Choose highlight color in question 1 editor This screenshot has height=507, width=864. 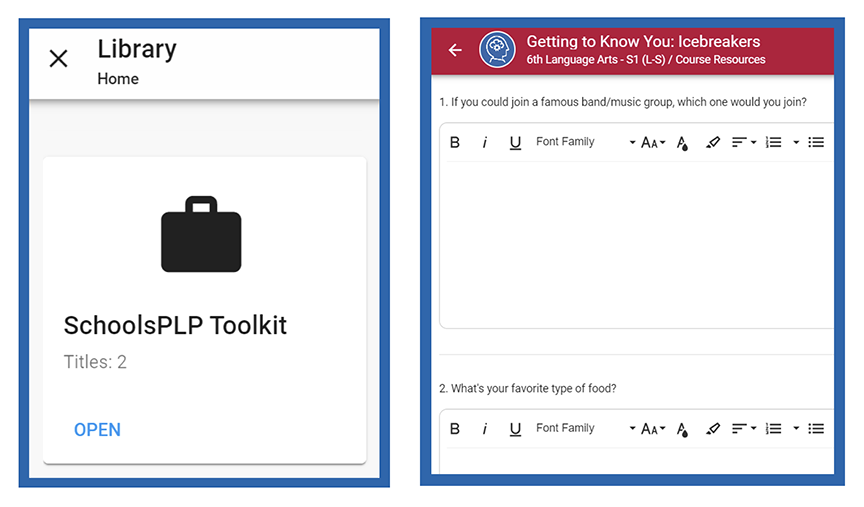pos(712,143)
